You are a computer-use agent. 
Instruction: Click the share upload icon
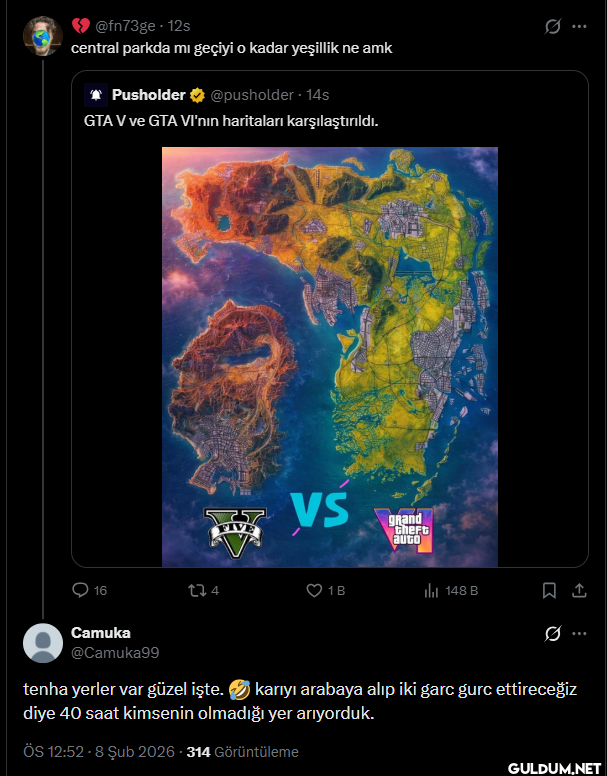(x=579, y=590)
